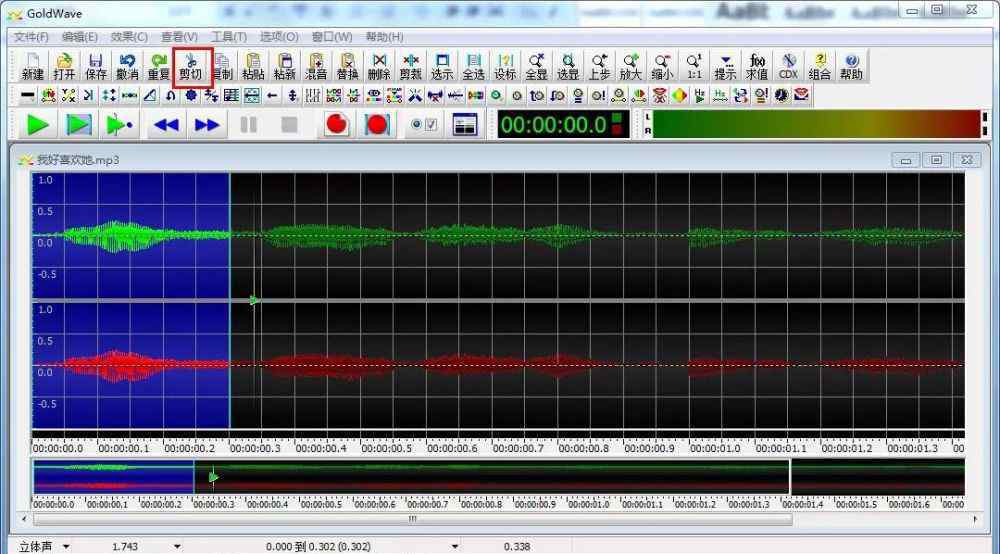Viewport: 1000px width, 554px height.
Task: Open a file with the 打开 icon
Action: 64,66
